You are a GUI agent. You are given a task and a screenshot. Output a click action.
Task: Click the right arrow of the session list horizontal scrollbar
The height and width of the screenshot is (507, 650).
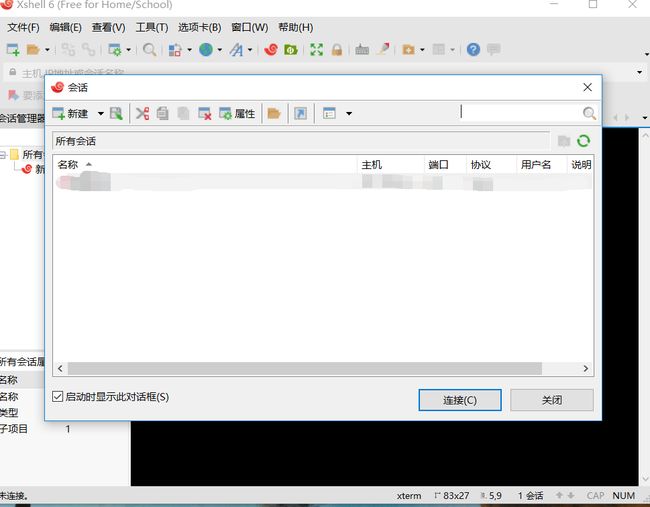click(586, 368)
